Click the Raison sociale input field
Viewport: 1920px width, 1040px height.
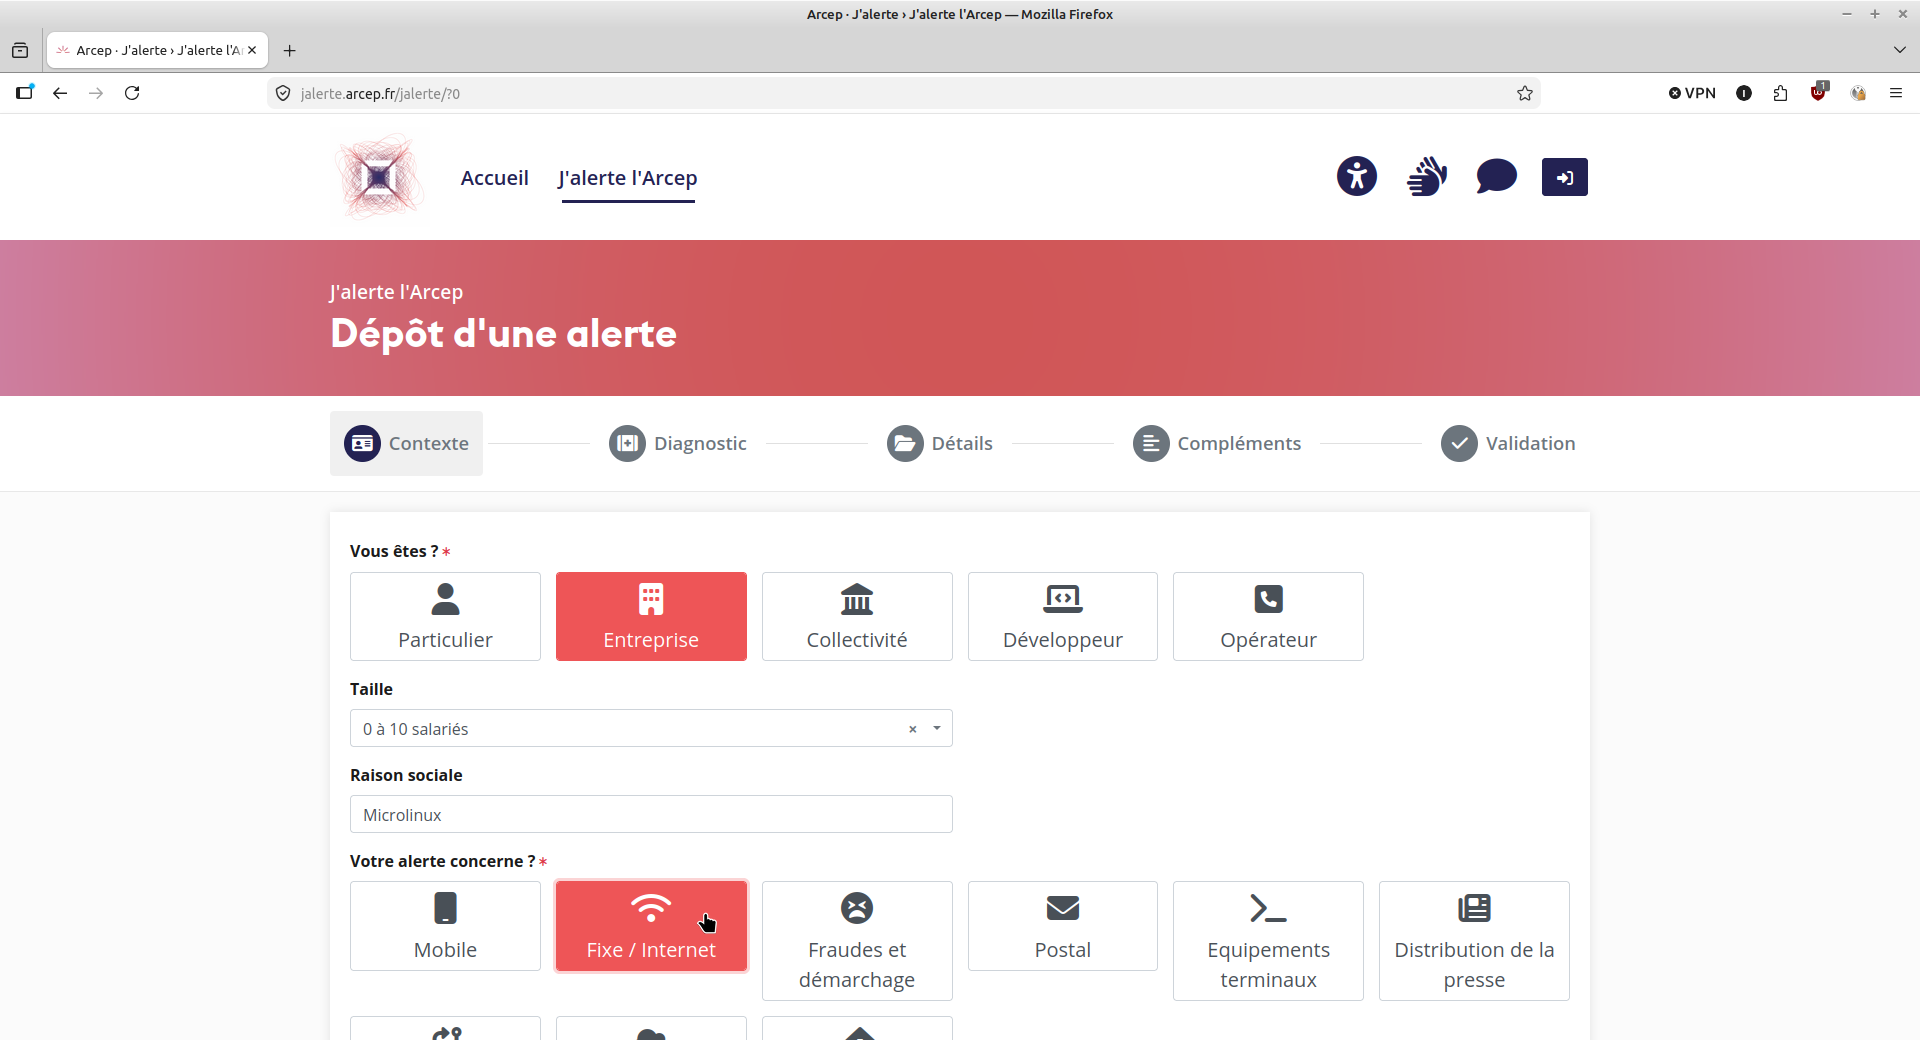tap(651, 814)
